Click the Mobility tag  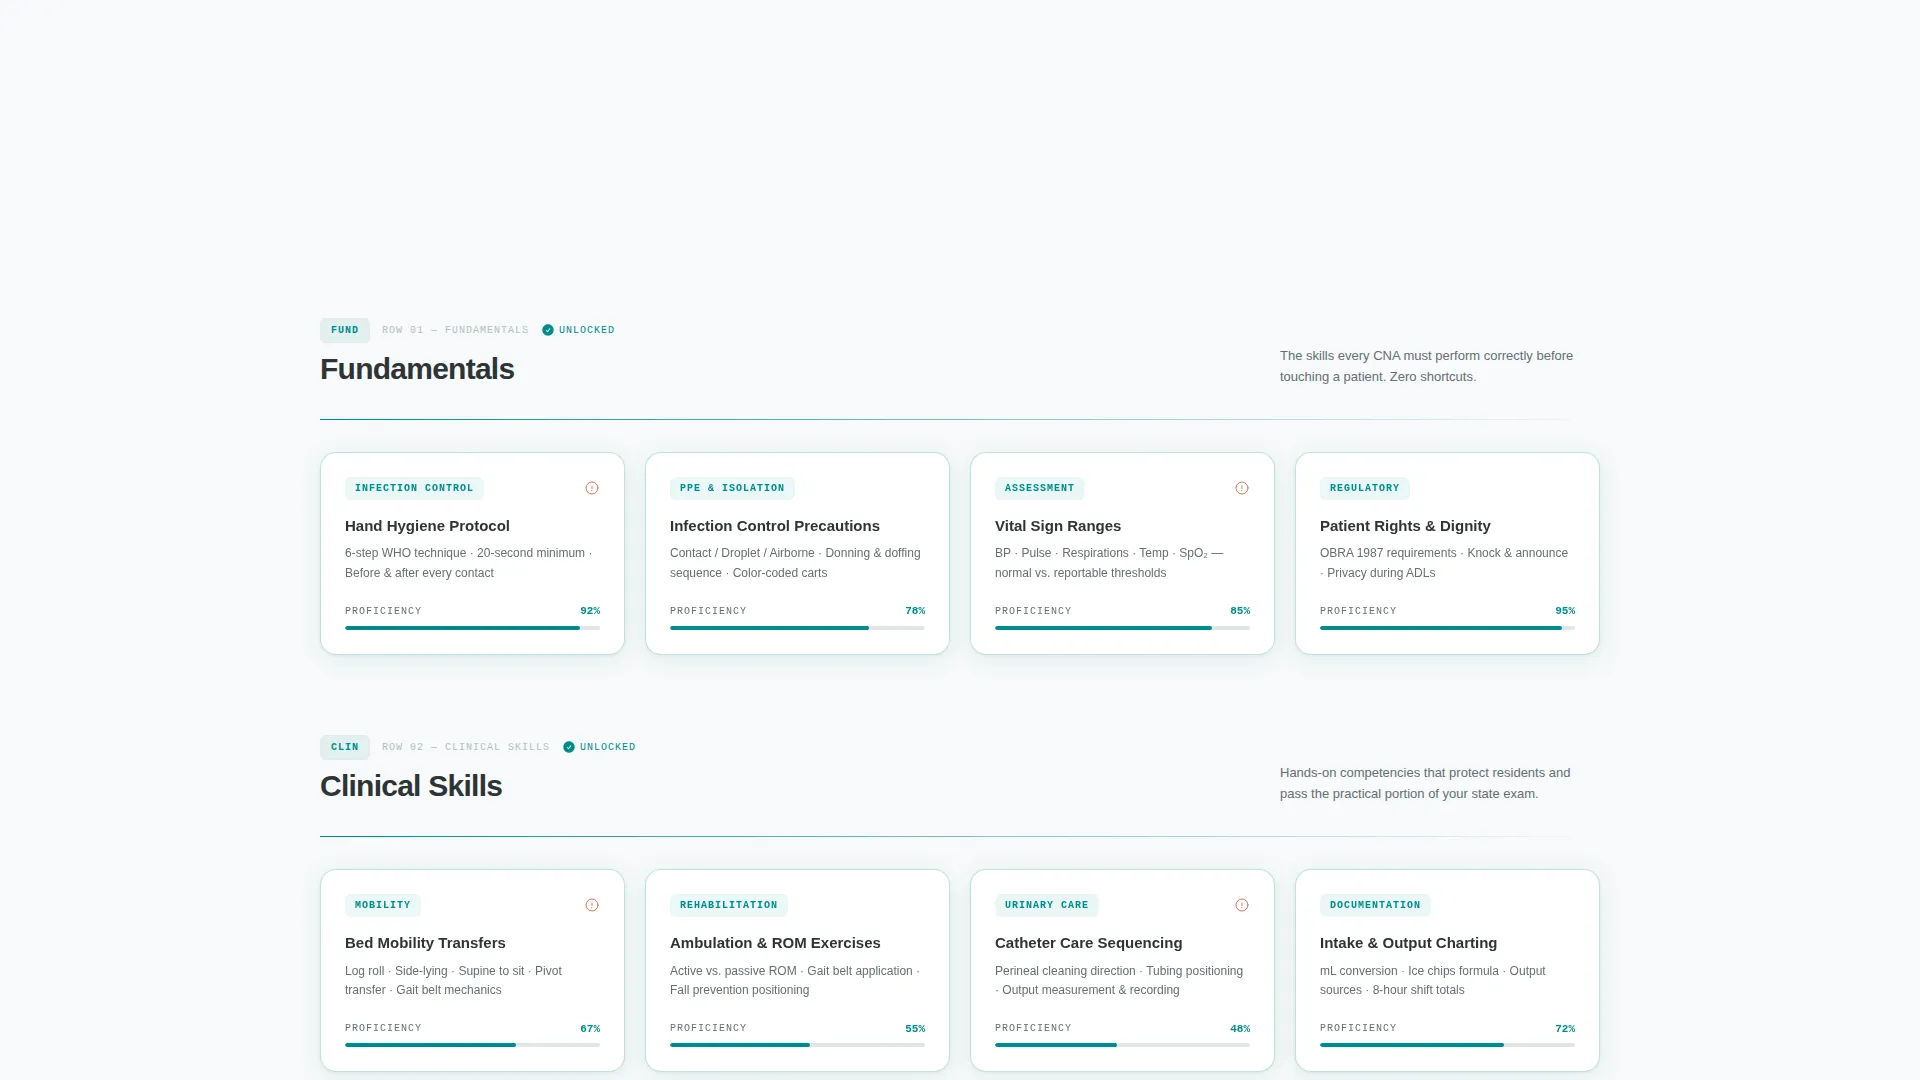coord(382,905)
